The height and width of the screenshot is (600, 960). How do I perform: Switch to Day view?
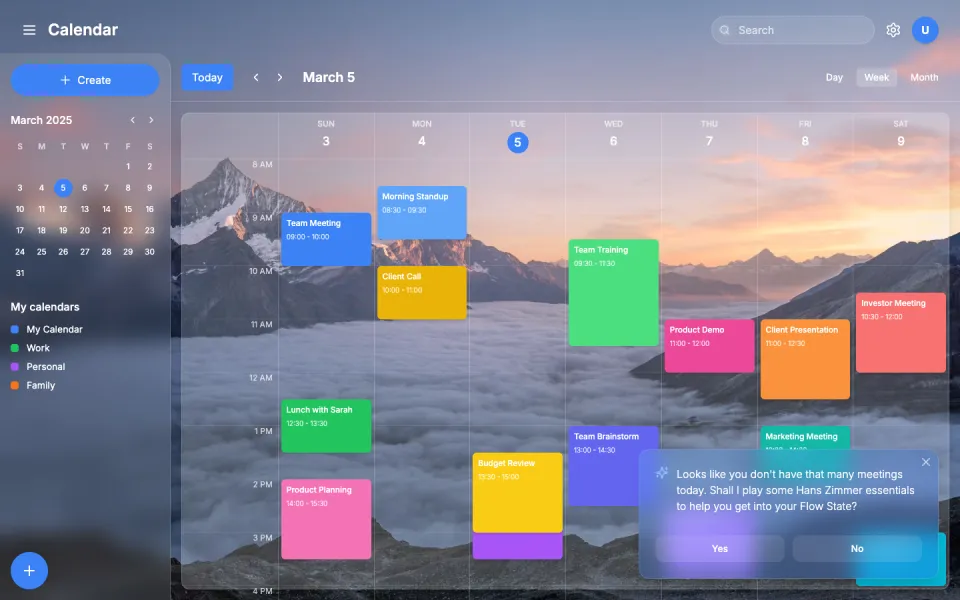pyautogui.click(x=834, y=77)
